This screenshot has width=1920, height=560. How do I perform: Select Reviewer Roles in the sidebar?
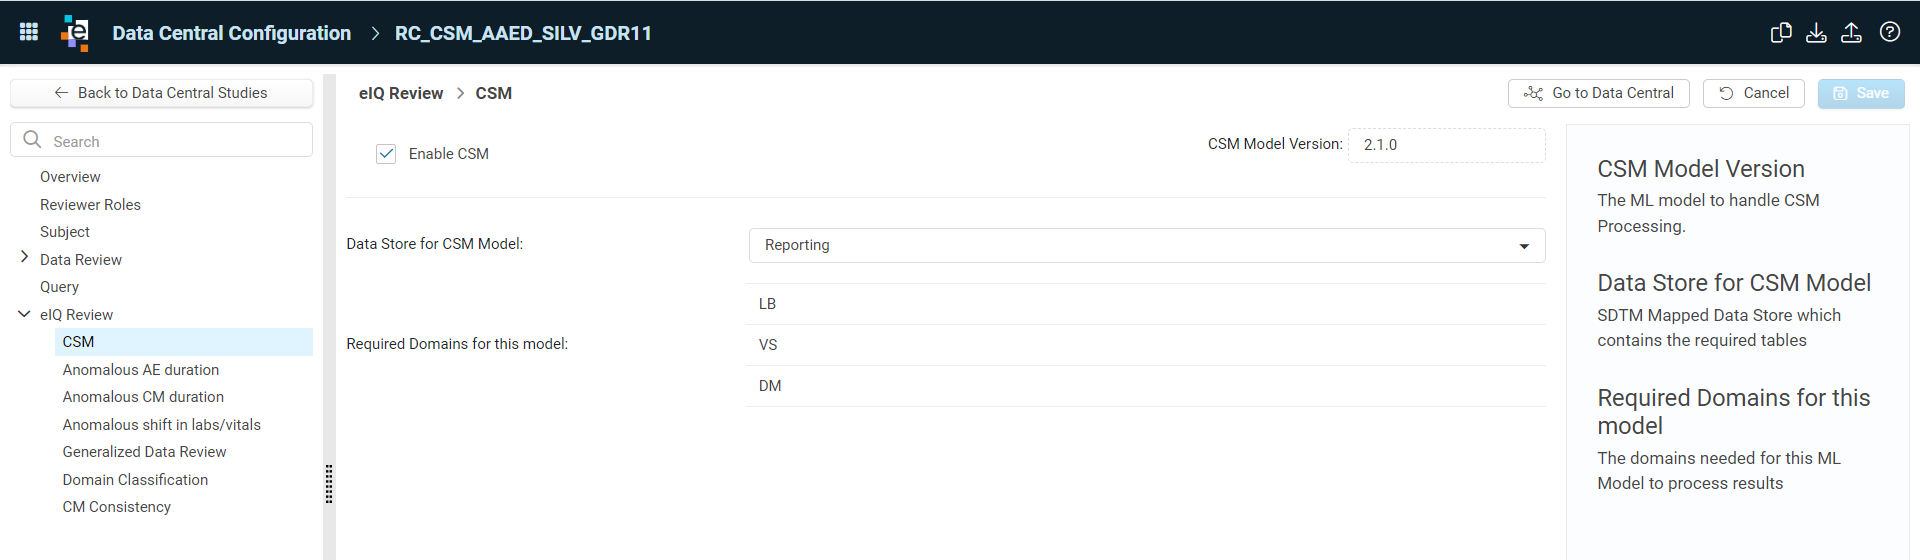90,205
